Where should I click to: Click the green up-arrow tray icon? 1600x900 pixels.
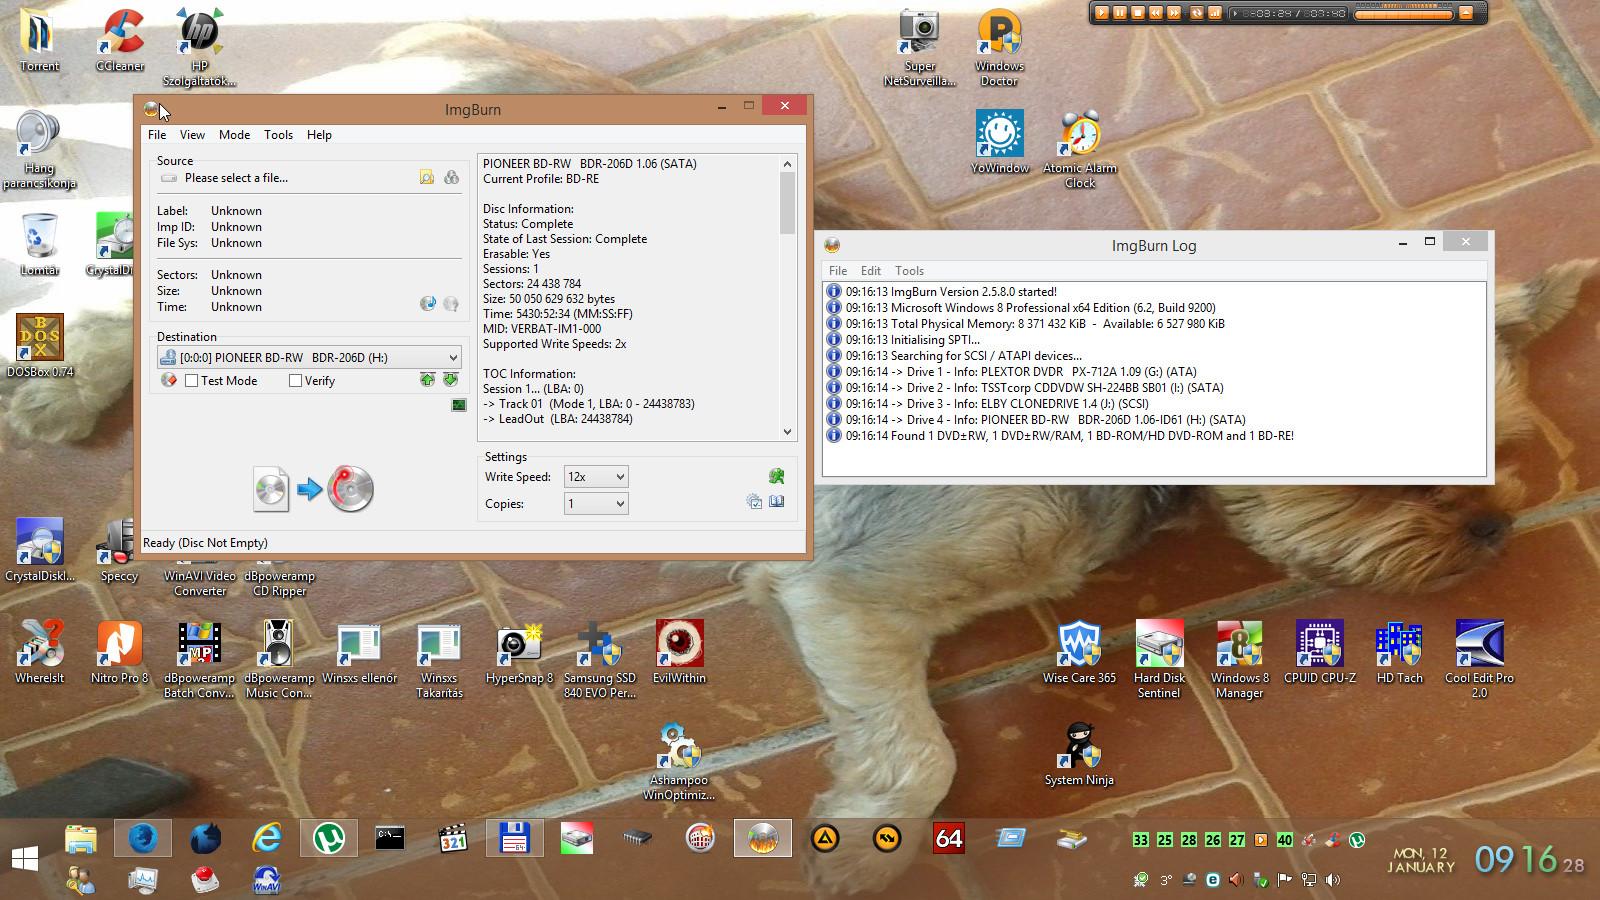coord(428,380)
